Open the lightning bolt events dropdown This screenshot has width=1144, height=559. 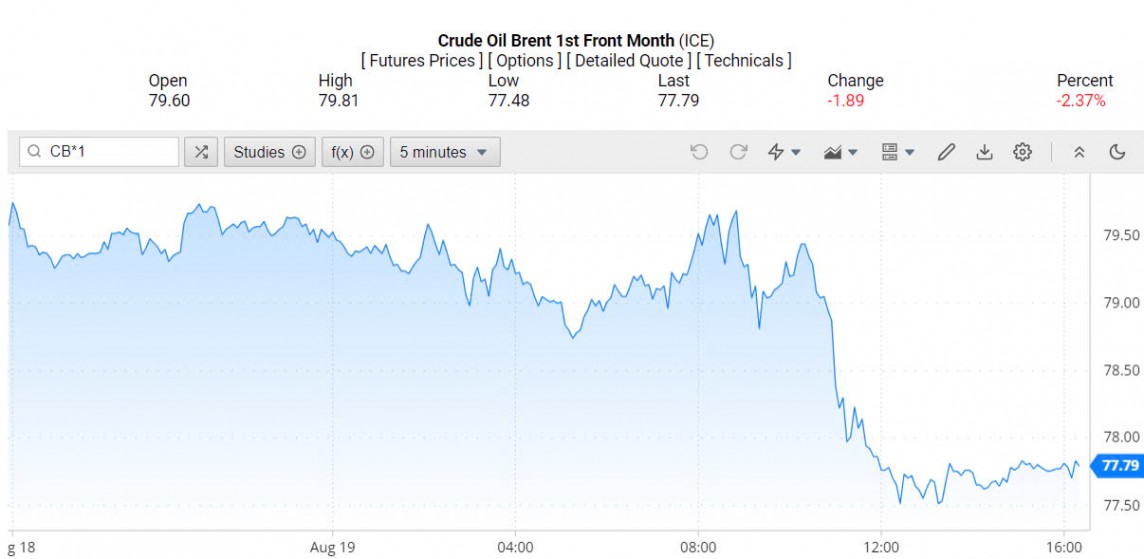point(784,152)
